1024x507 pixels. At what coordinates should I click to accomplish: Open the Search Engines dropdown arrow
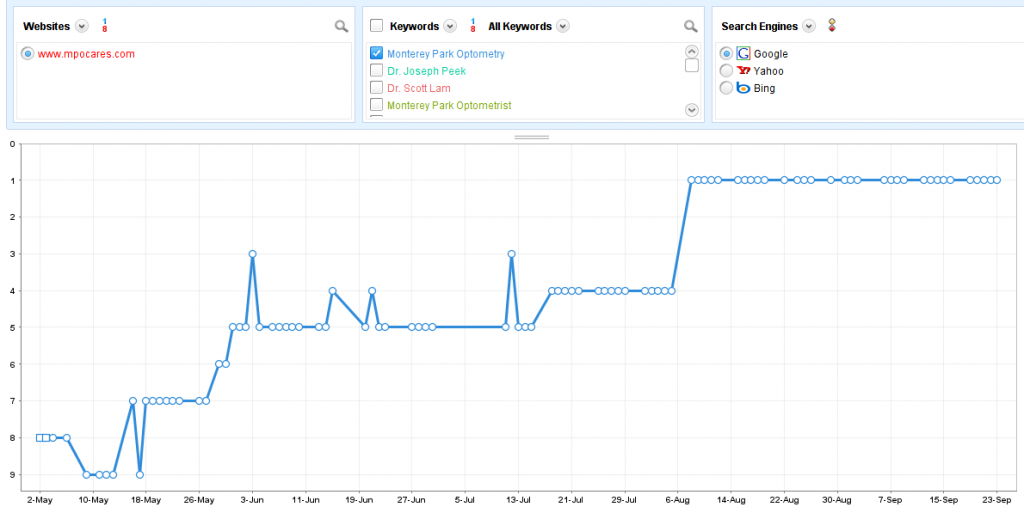[809, 26]
